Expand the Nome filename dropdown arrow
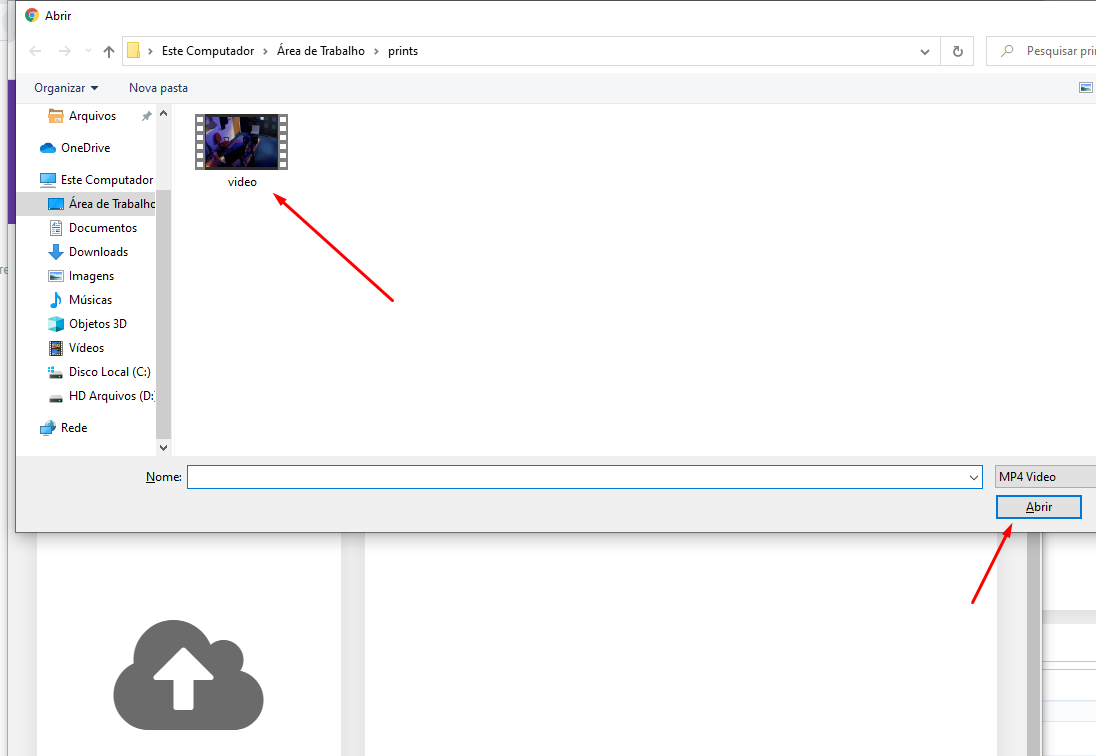 point(974,478)
